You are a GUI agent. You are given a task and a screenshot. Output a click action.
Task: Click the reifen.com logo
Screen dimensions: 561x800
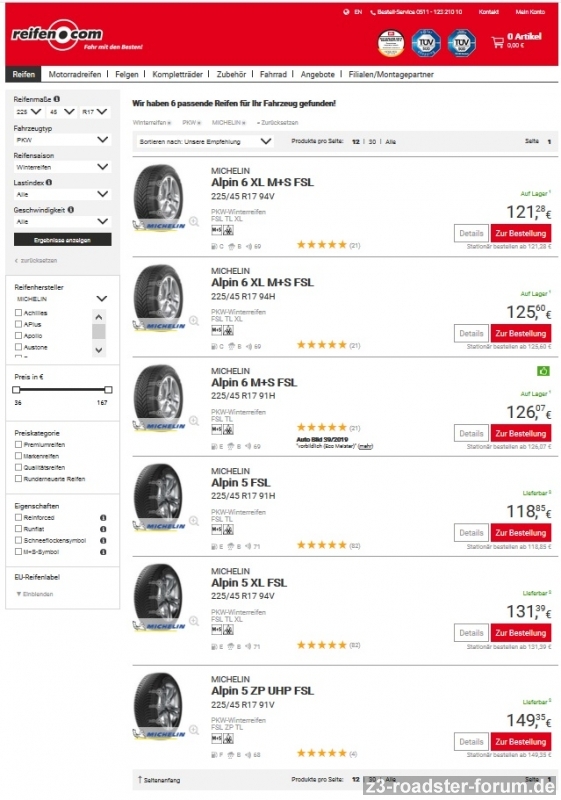tap(58, 35)
